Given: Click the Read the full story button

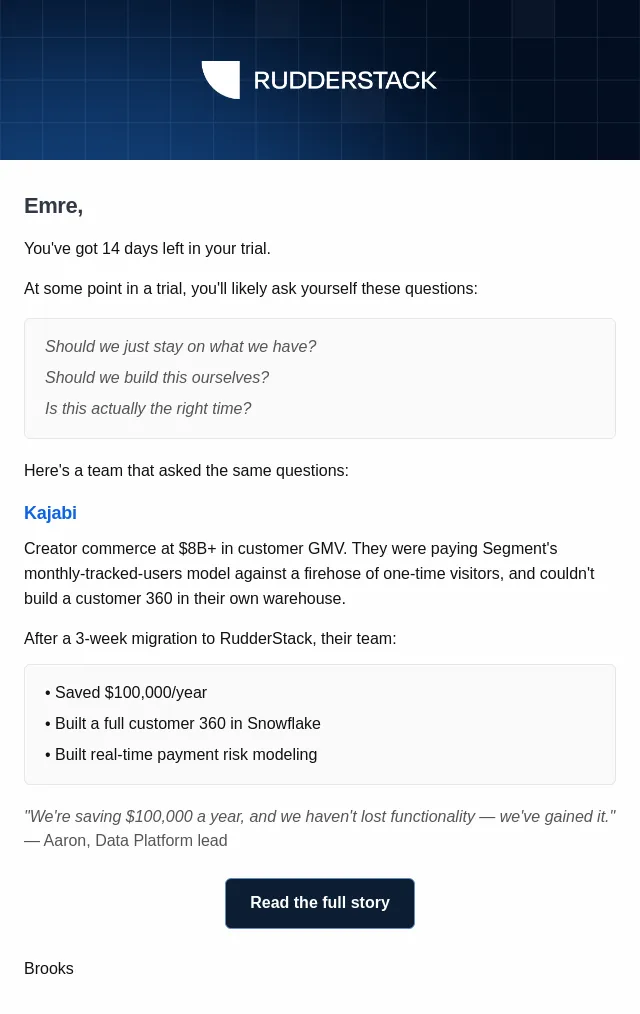Looking at the screenshot, I should click(320, 903).
